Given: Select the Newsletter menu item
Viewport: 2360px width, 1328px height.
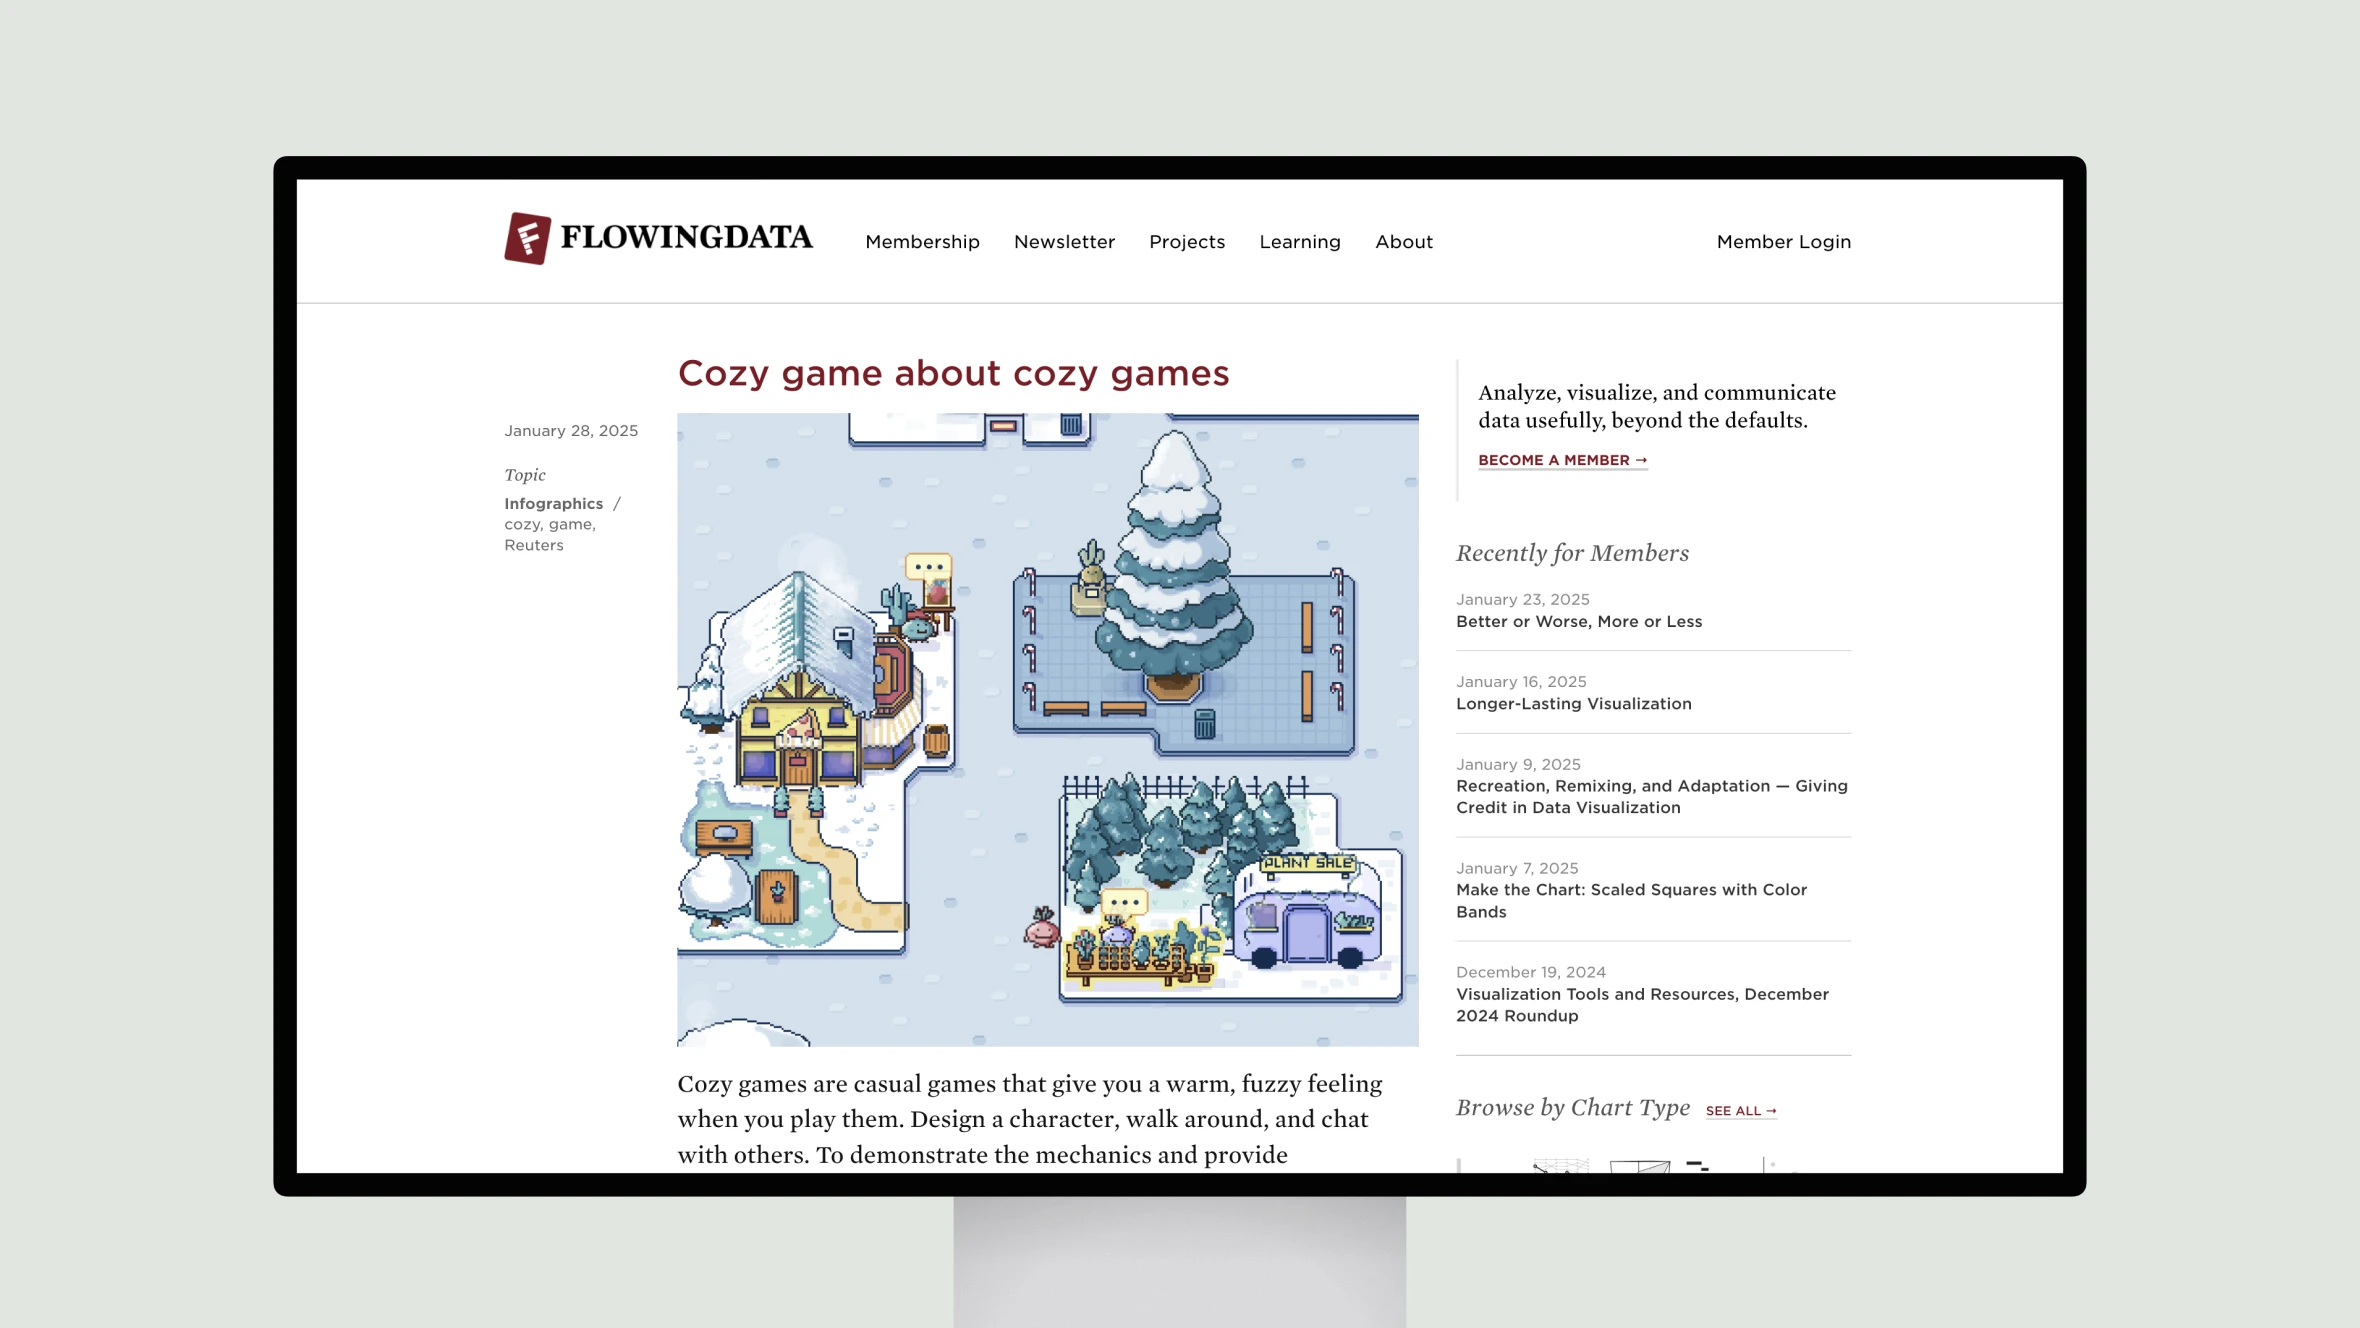Looking at the screenshot, I should coord(1065,242).
